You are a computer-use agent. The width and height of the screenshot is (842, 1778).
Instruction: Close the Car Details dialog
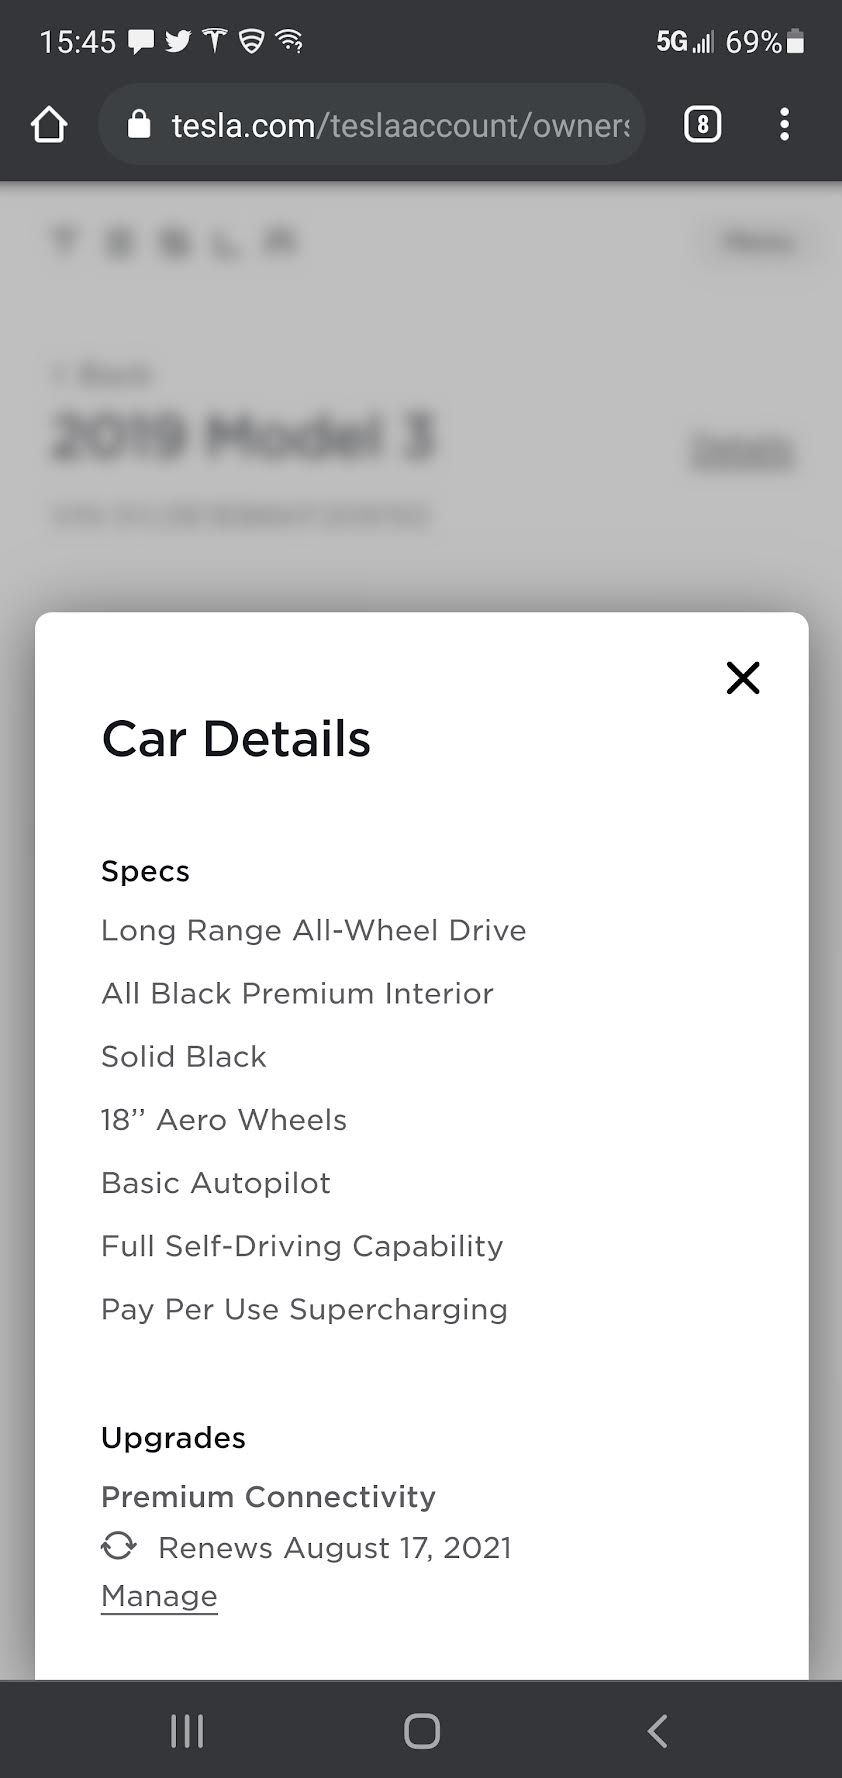(743, 678)
